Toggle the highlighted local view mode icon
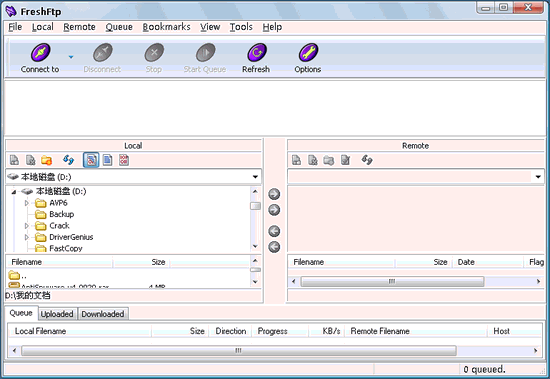This screenshot has height=379, width=550. click(x=91, y=160)
